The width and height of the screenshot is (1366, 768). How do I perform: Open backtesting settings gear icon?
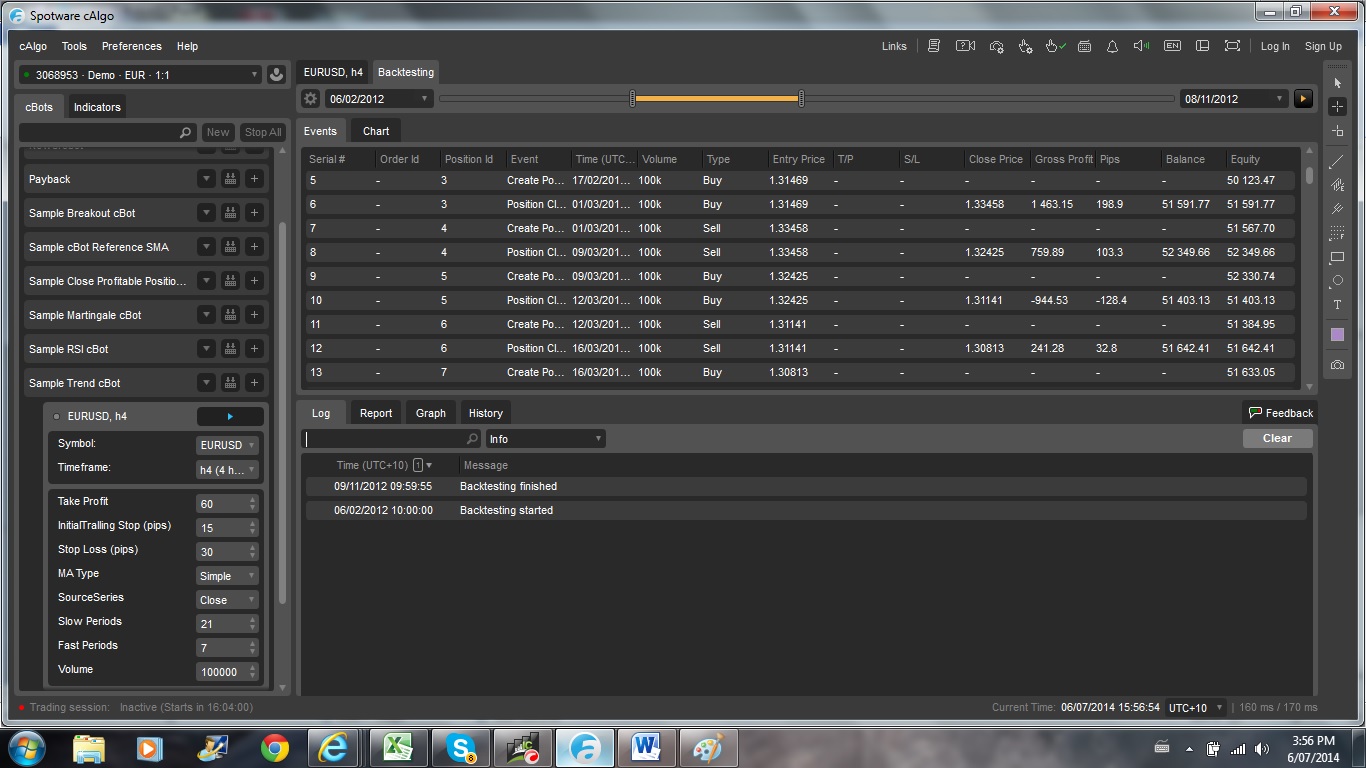click(x=310, y=99)
